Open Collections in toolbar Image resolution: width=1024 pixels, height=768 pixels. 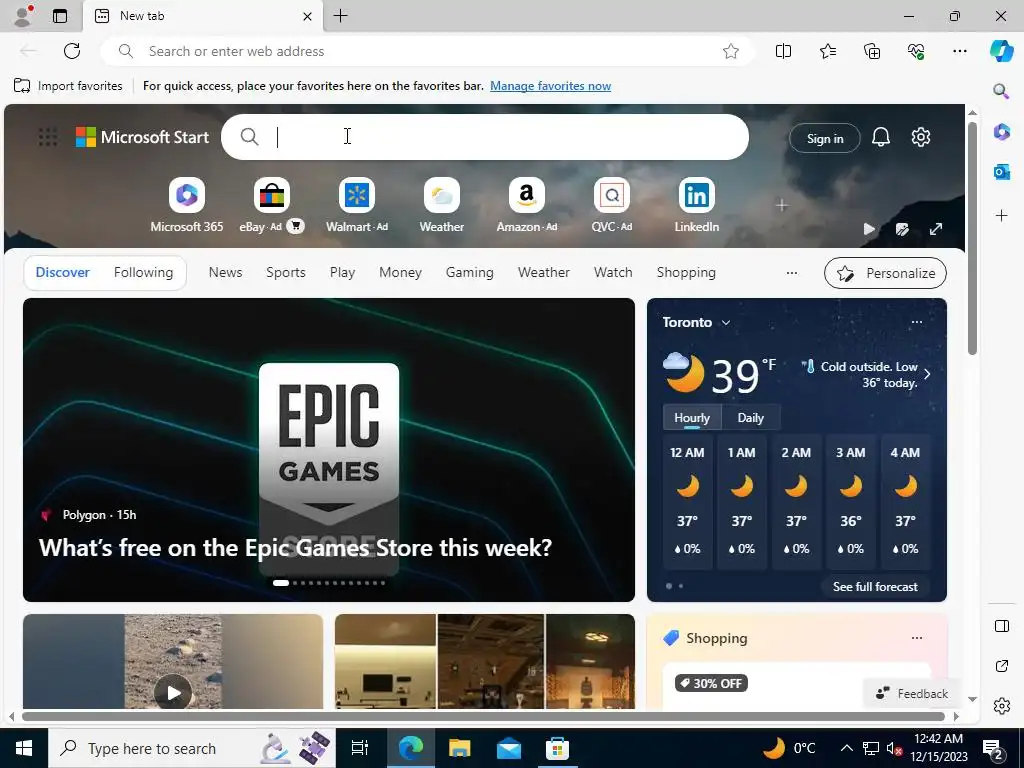point(872,51)
